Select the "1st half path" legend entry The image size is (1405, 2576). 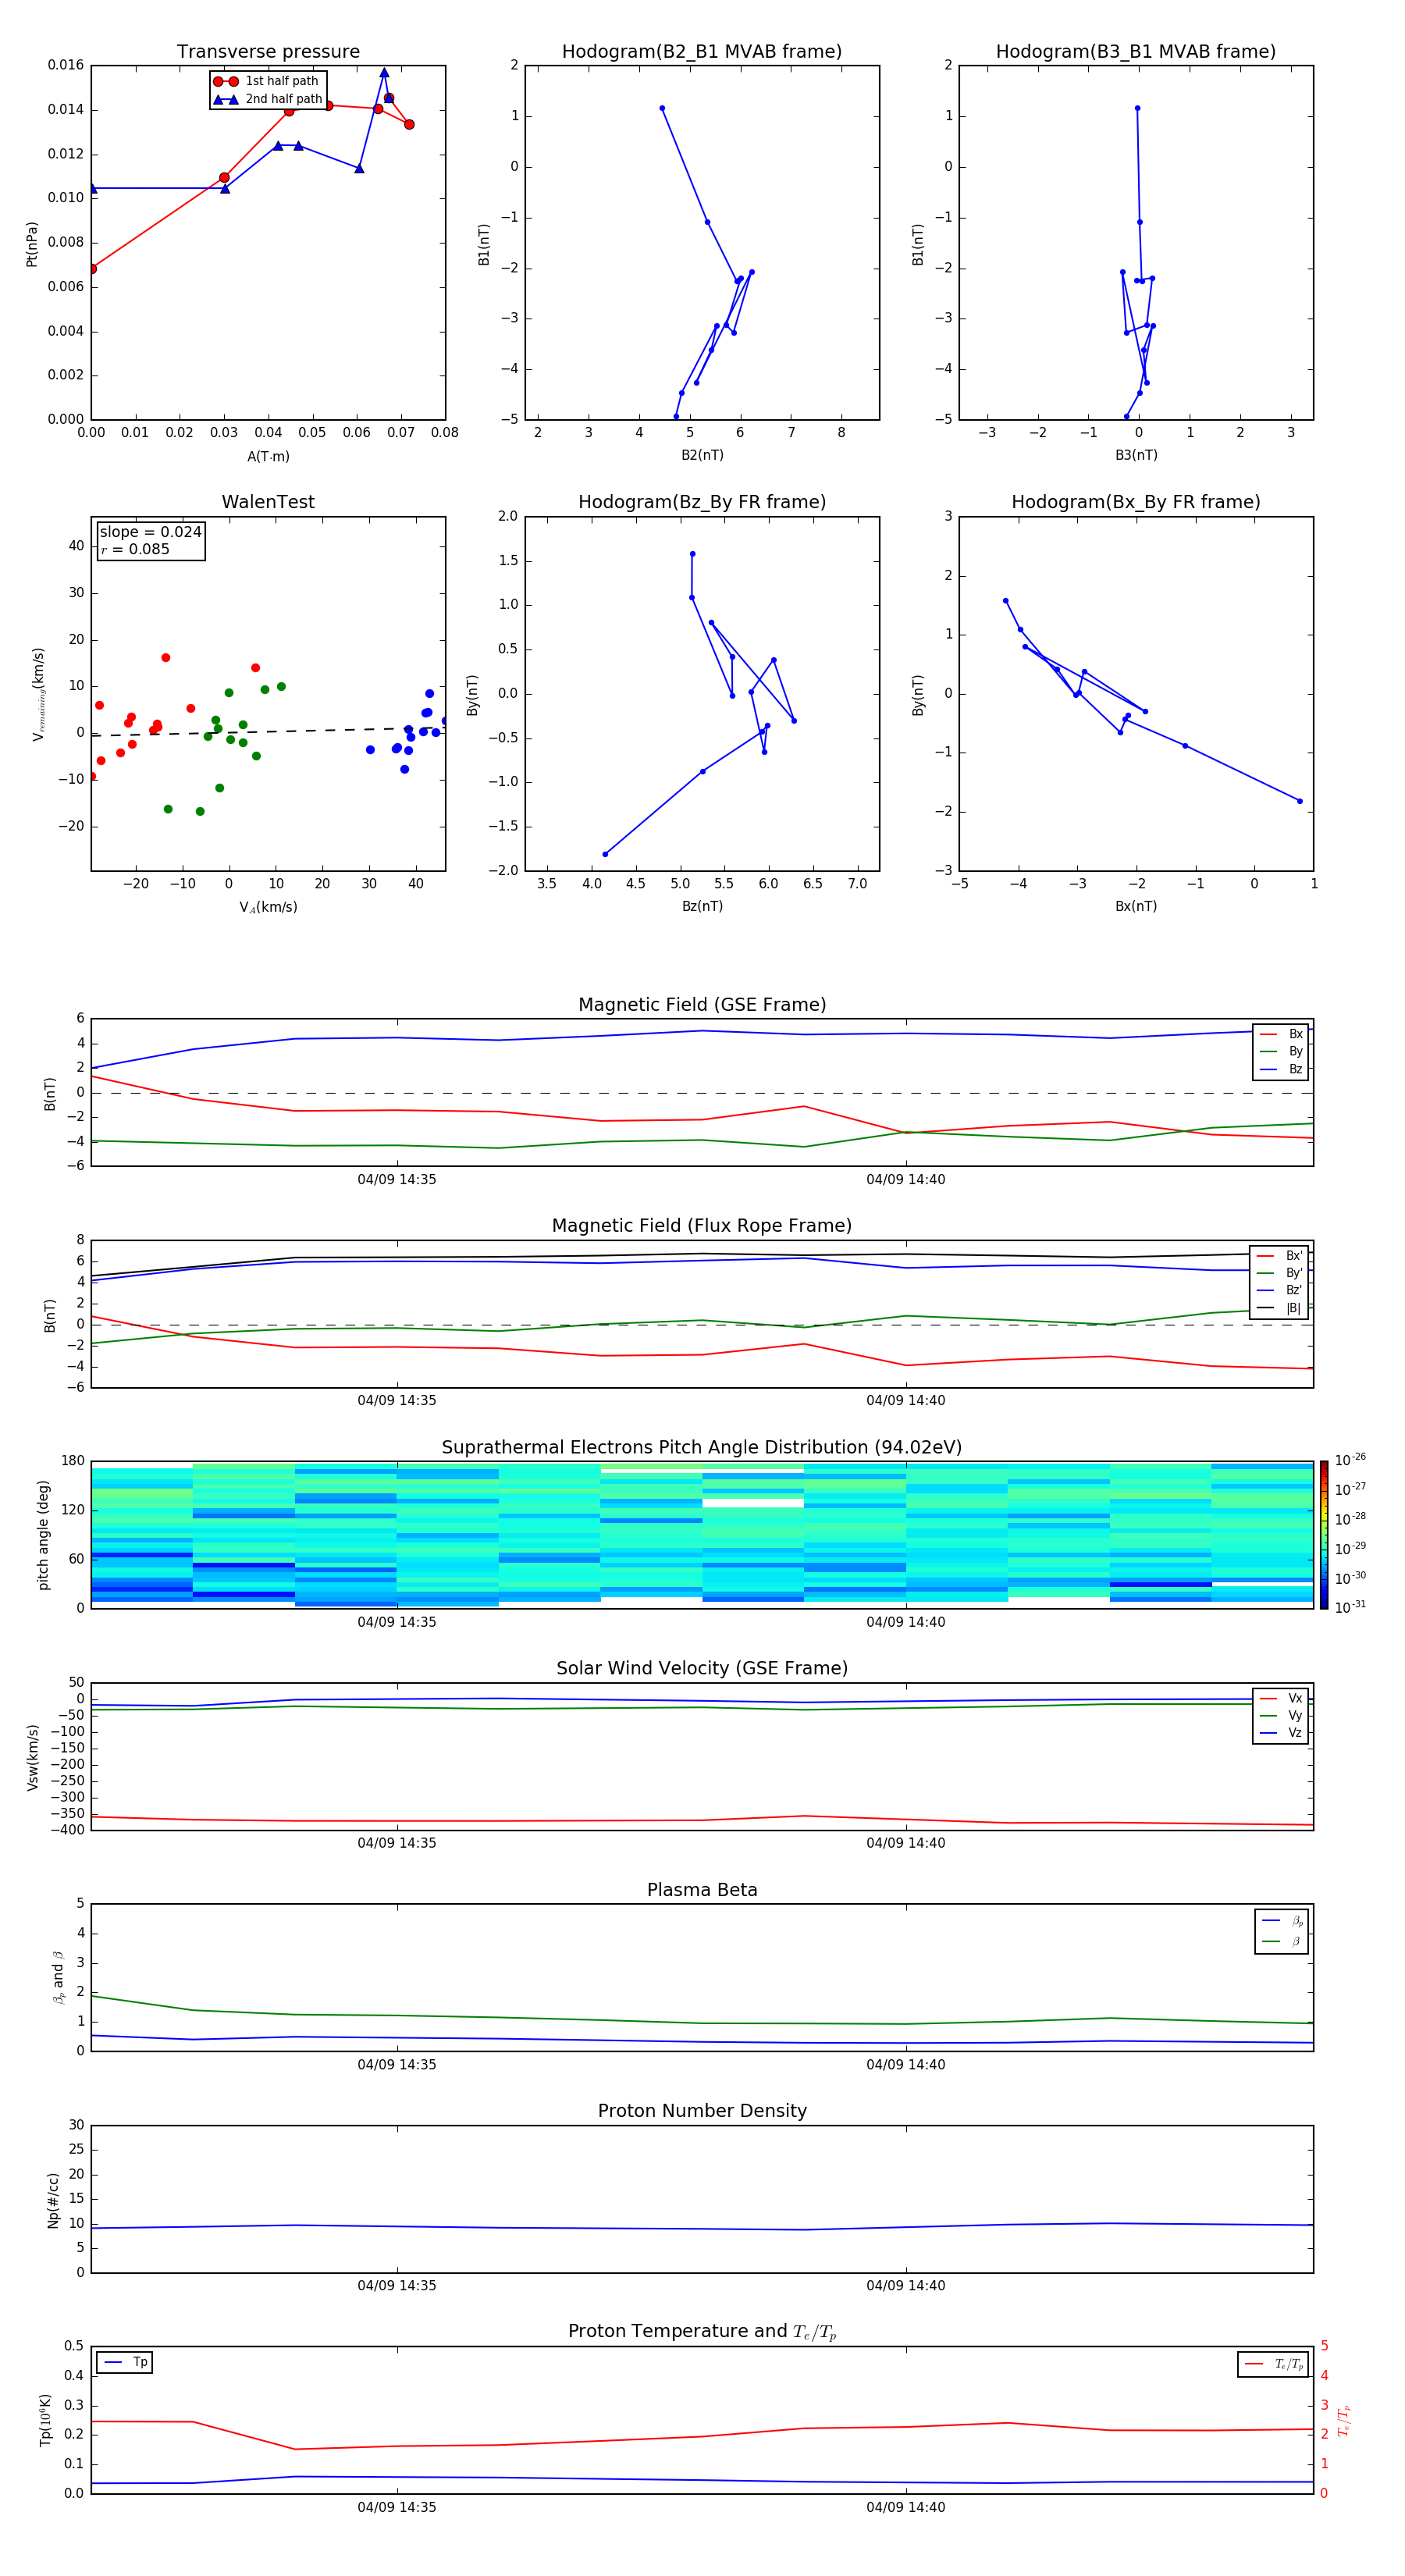point(266,81)
